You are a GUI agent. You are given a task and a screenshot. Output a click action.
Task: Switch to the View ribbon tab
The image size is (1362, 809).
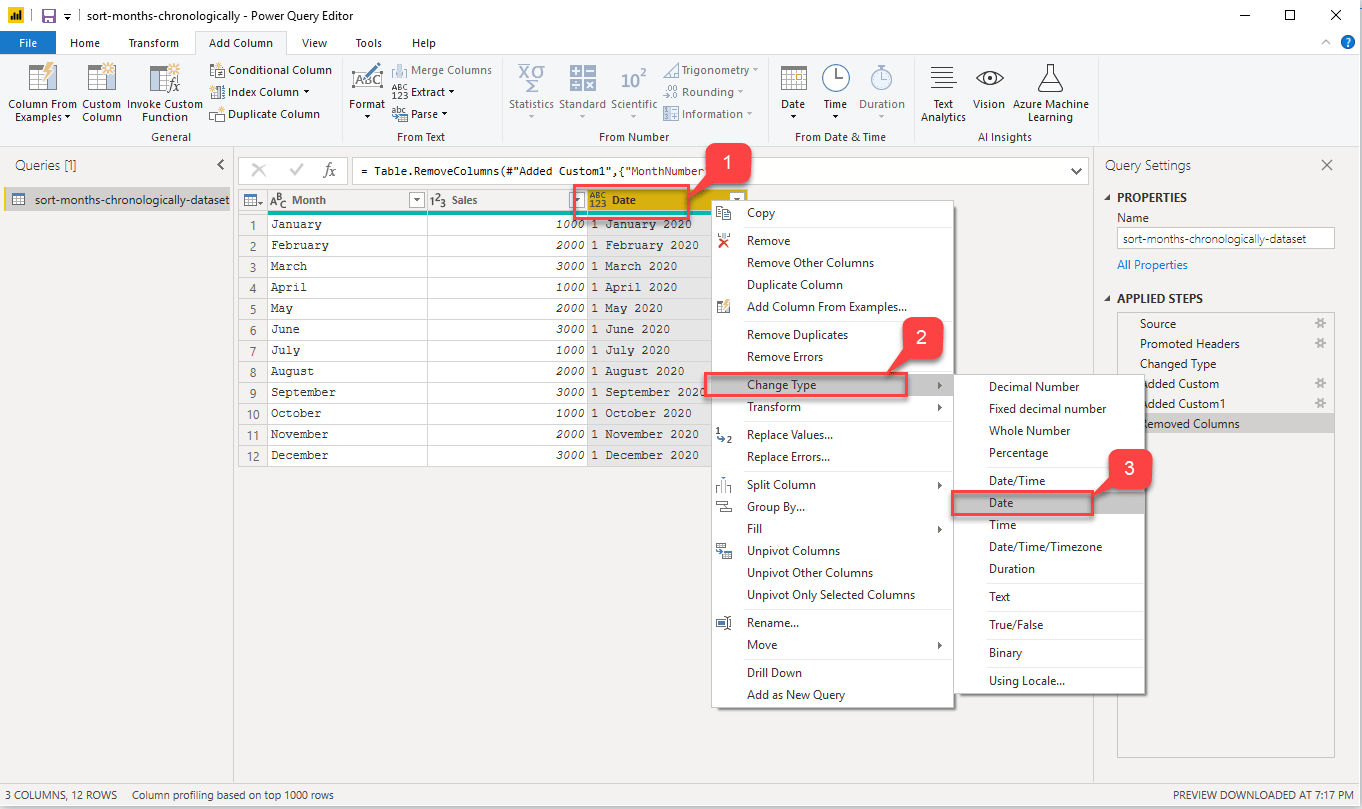pos(314,43)
